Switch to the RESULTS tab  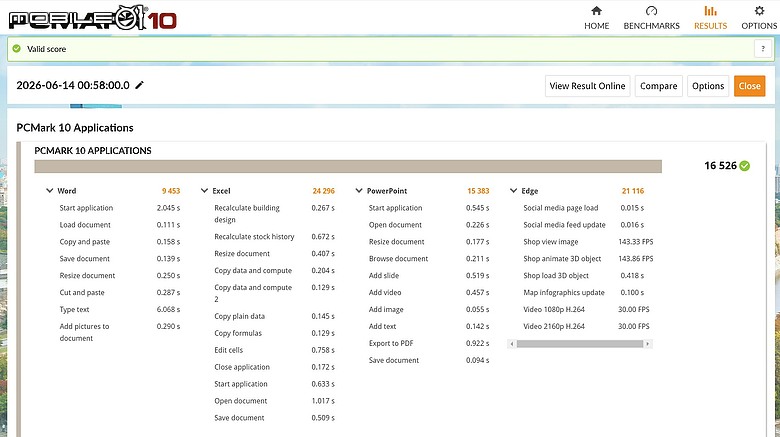tap(710, 18)
